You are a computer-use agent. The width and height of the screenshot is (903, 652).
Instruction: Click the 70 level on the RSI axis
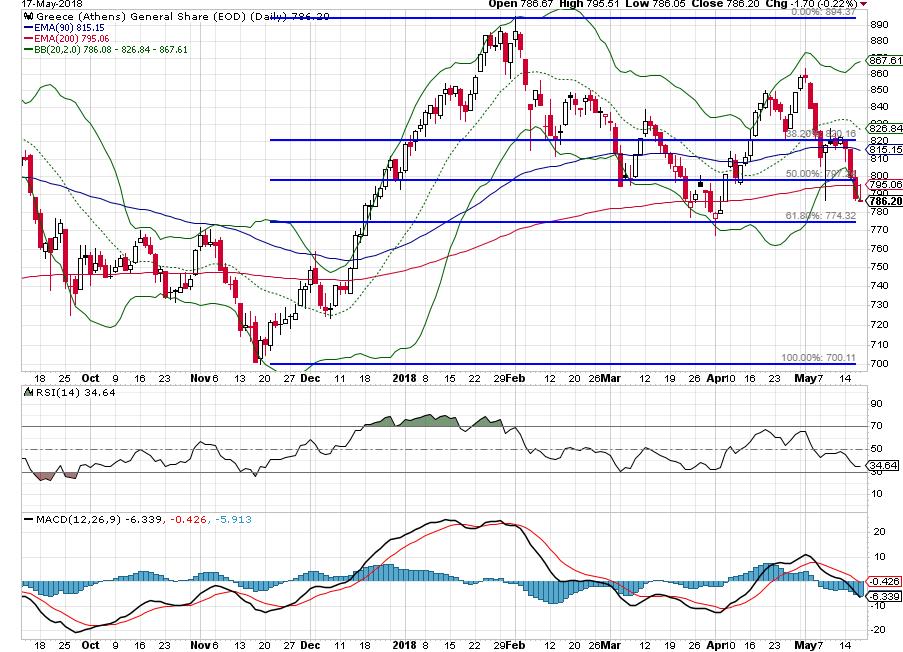tap(876, 426)
